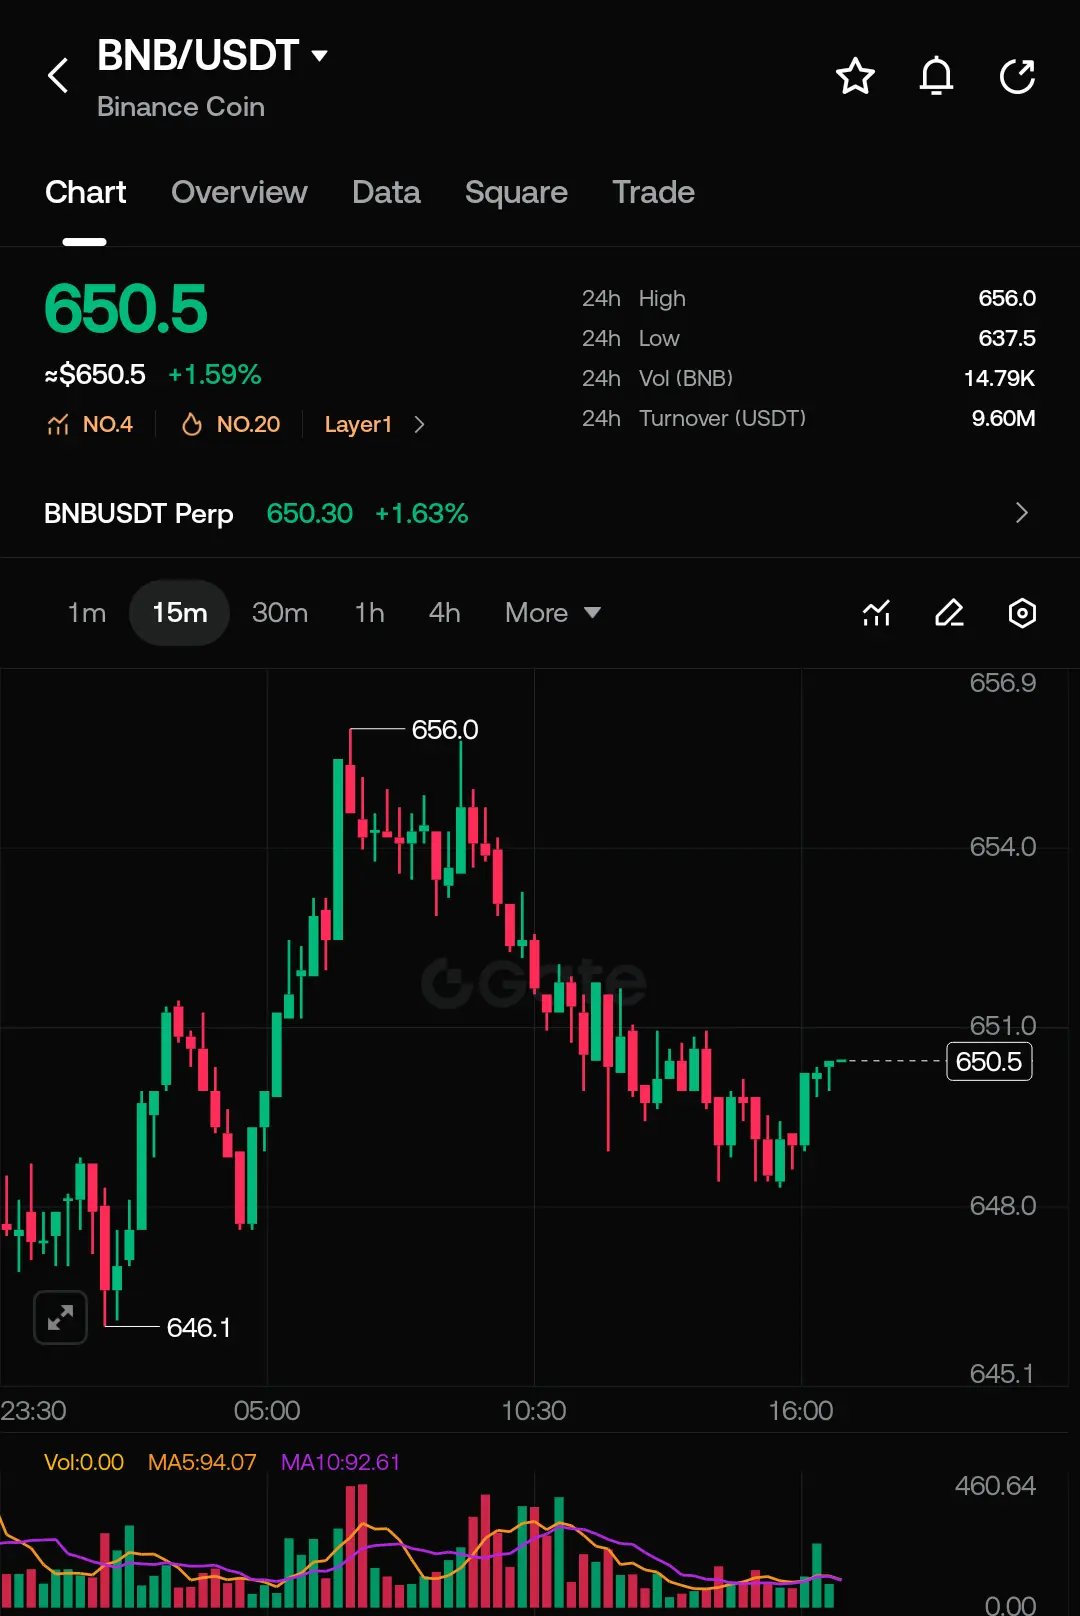Tap the 24h Low value 637.5
This screenshot has height=1616, width=1080.
[x=1007, y=338]
